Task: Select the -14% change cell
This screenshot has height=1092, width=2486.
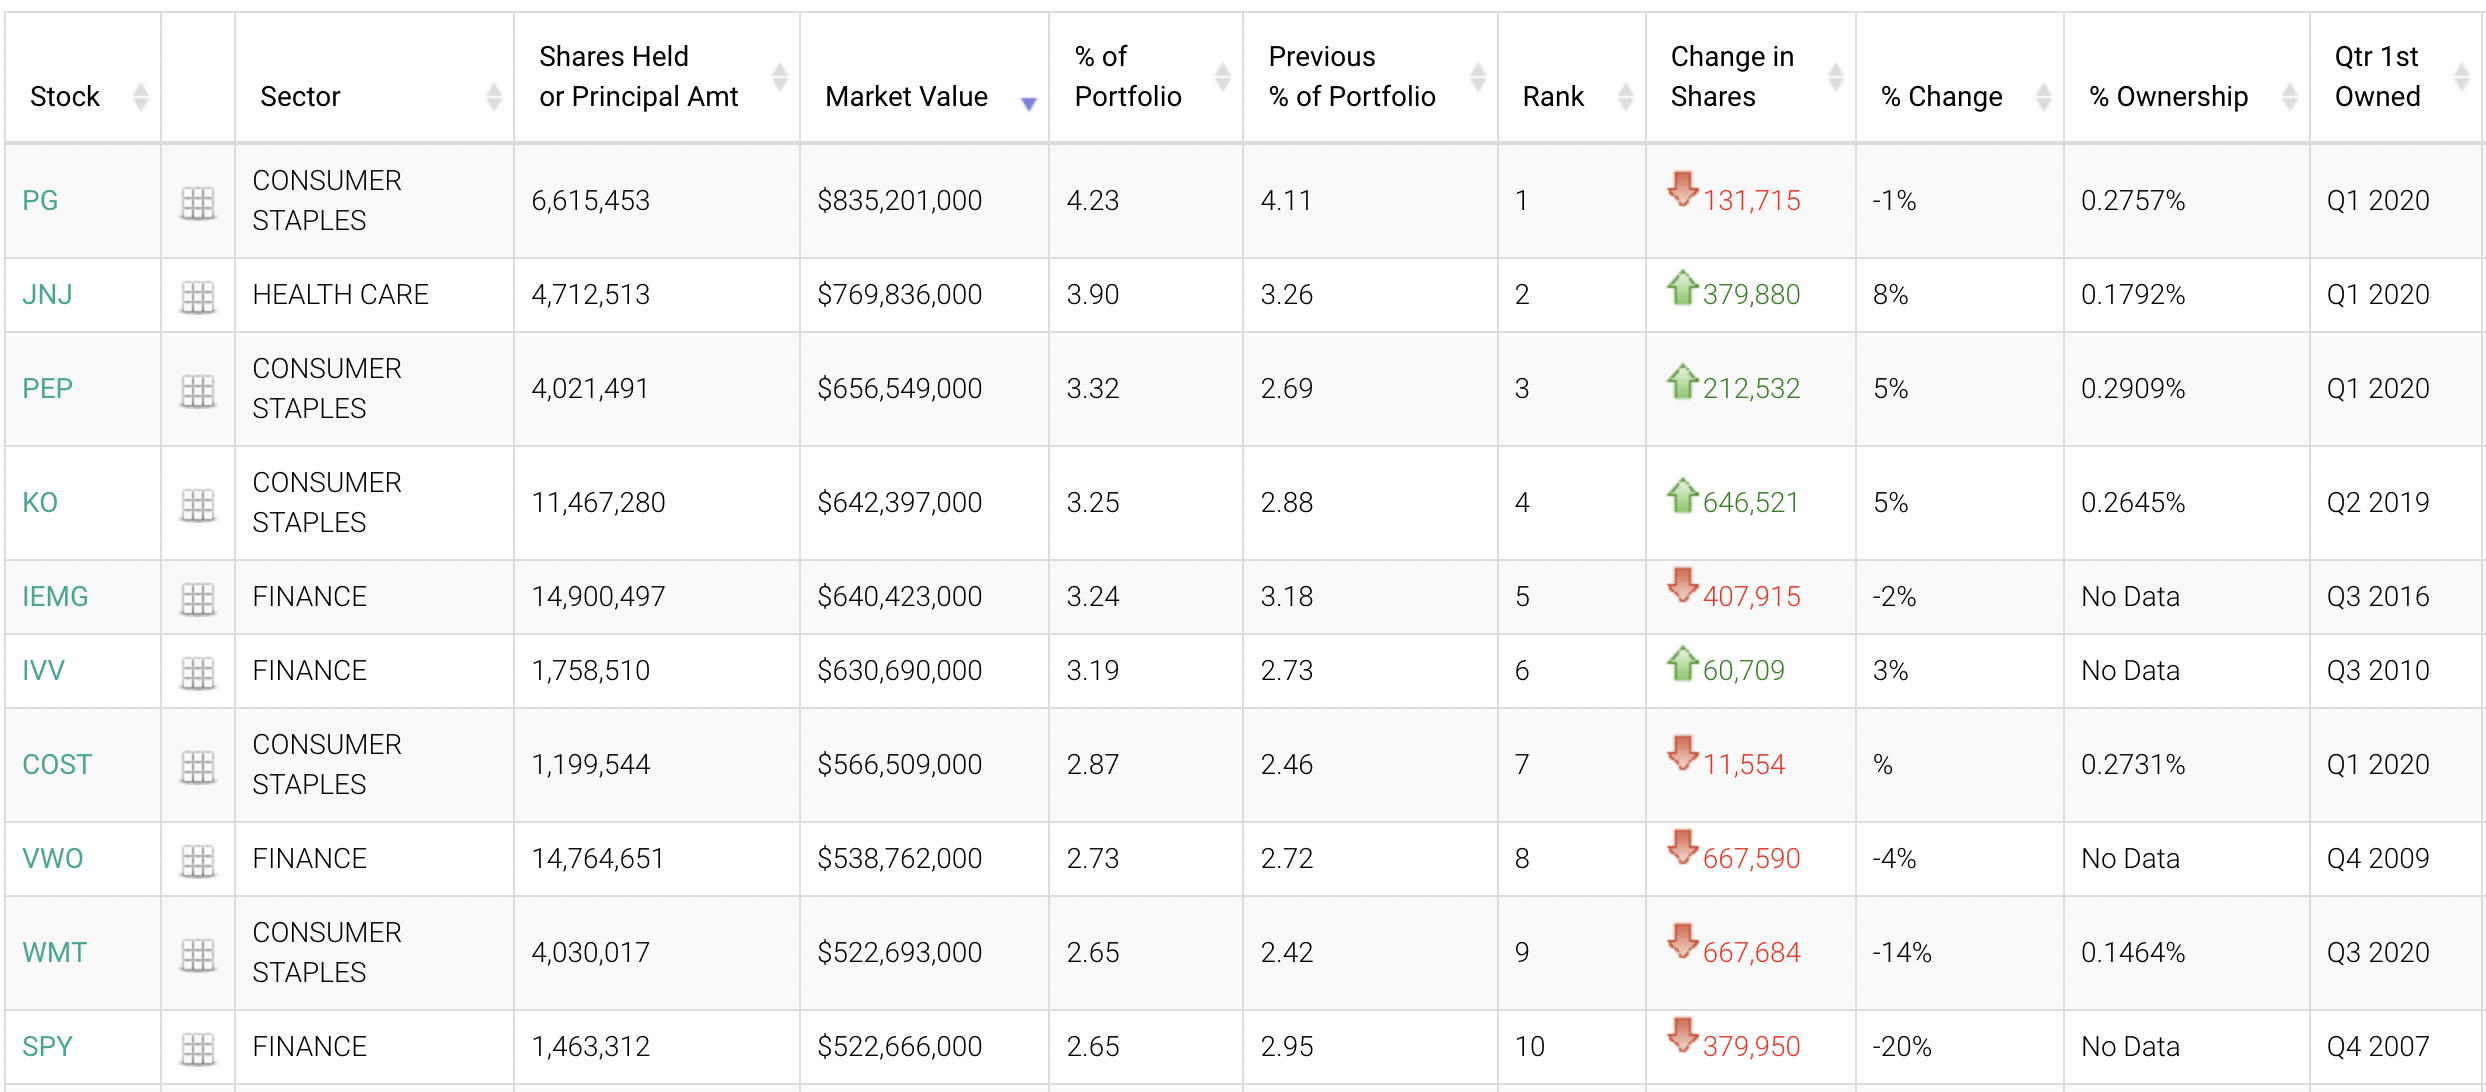Action: click(1960, 952)
